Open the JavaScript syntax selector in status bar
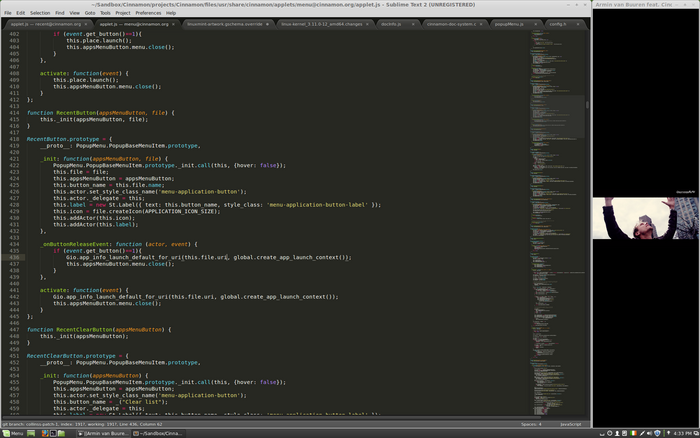The image size is (700, 438). [x=569, y=424]
